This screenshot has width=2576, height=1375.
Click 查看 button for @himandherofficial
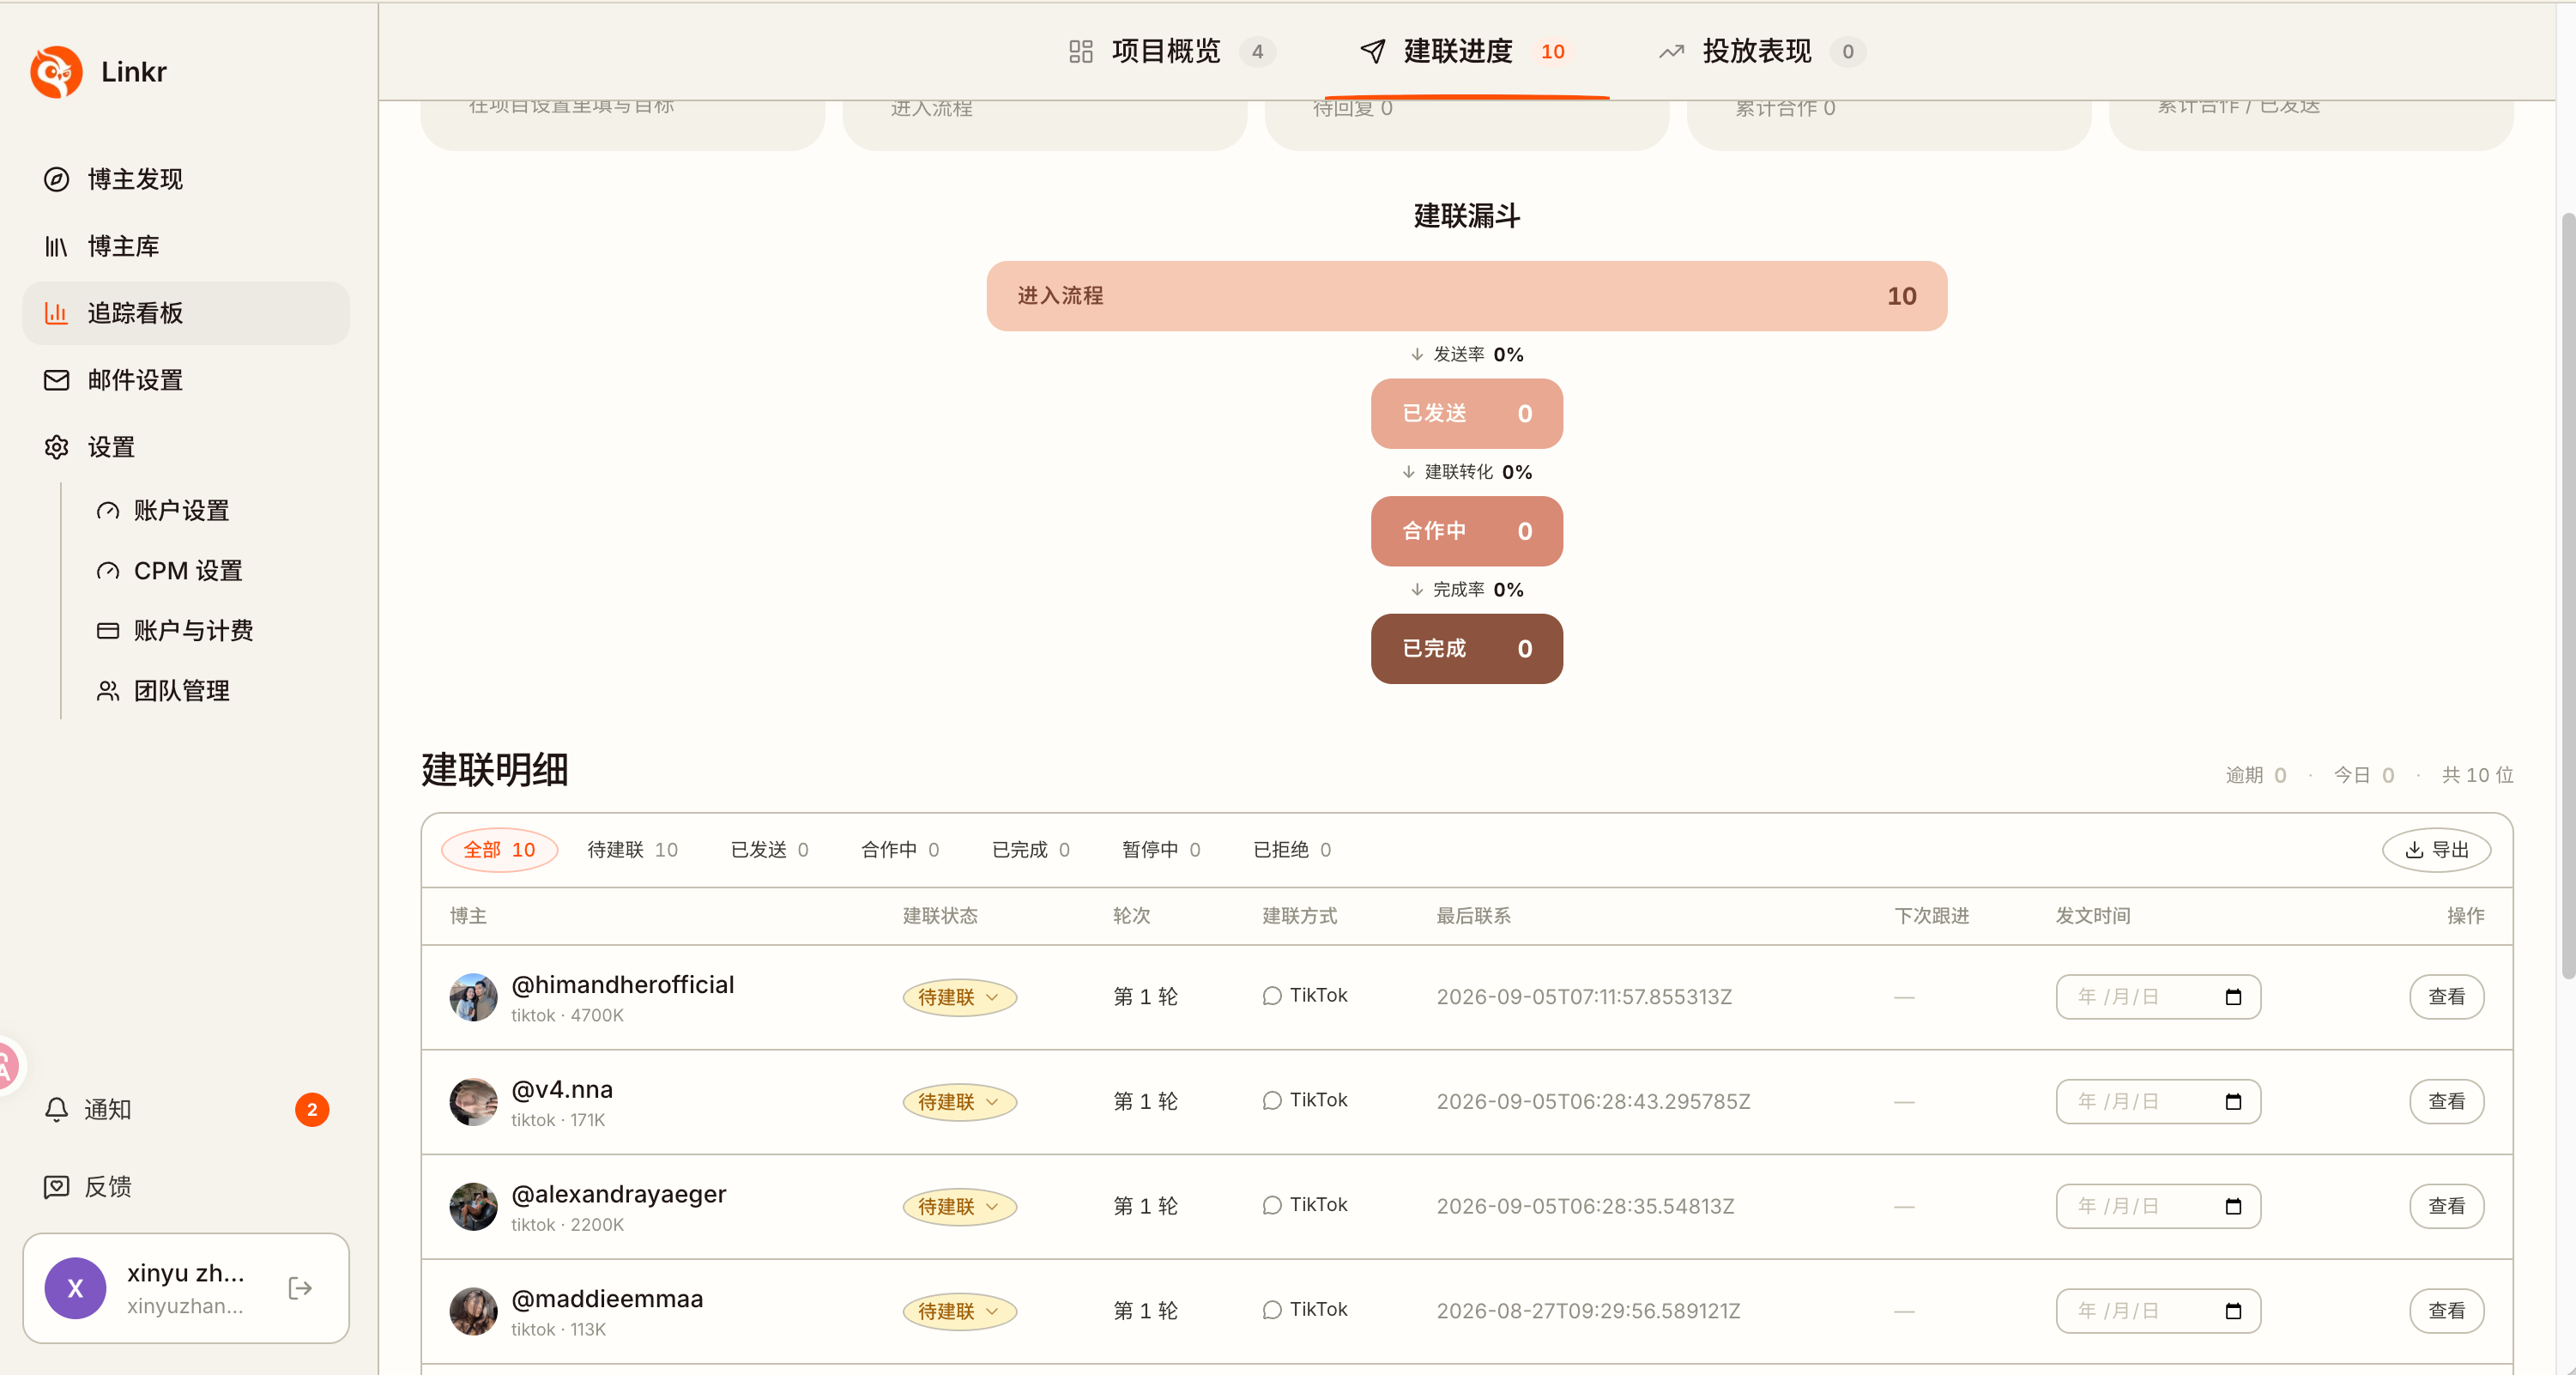[2446, 997]
